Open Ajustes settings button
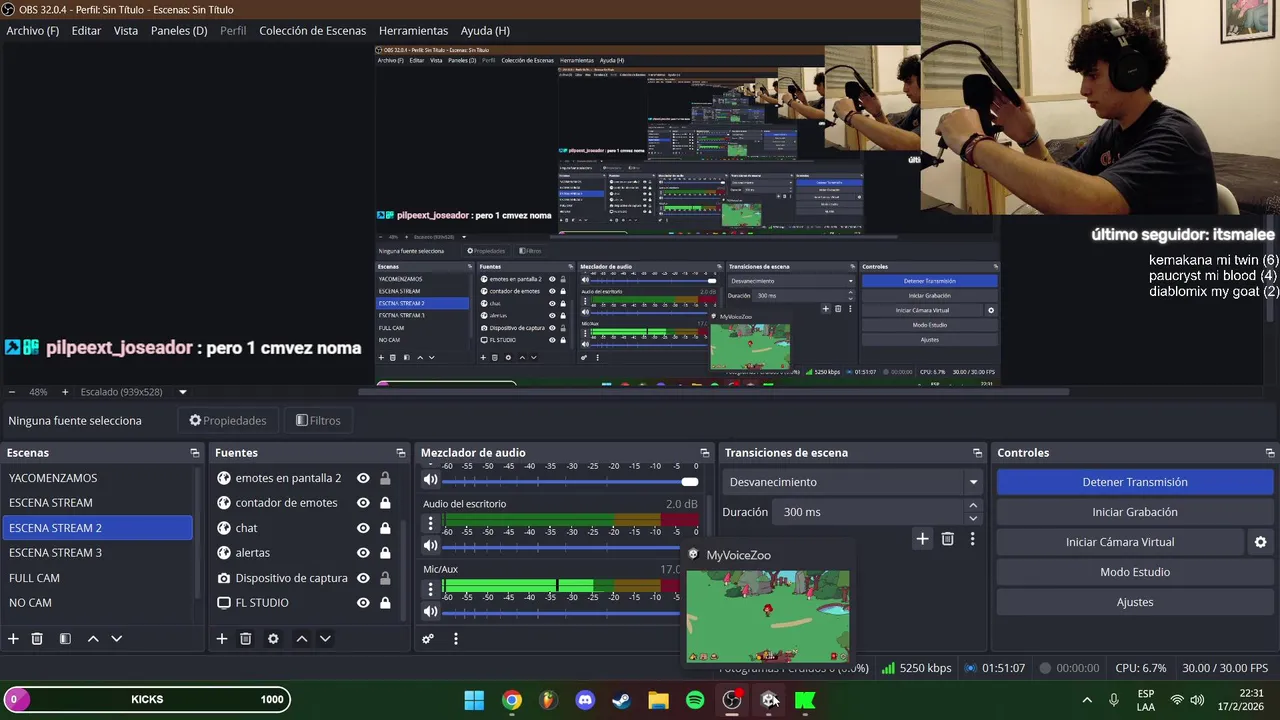 pyautogui.click(x=1134, y=602)
